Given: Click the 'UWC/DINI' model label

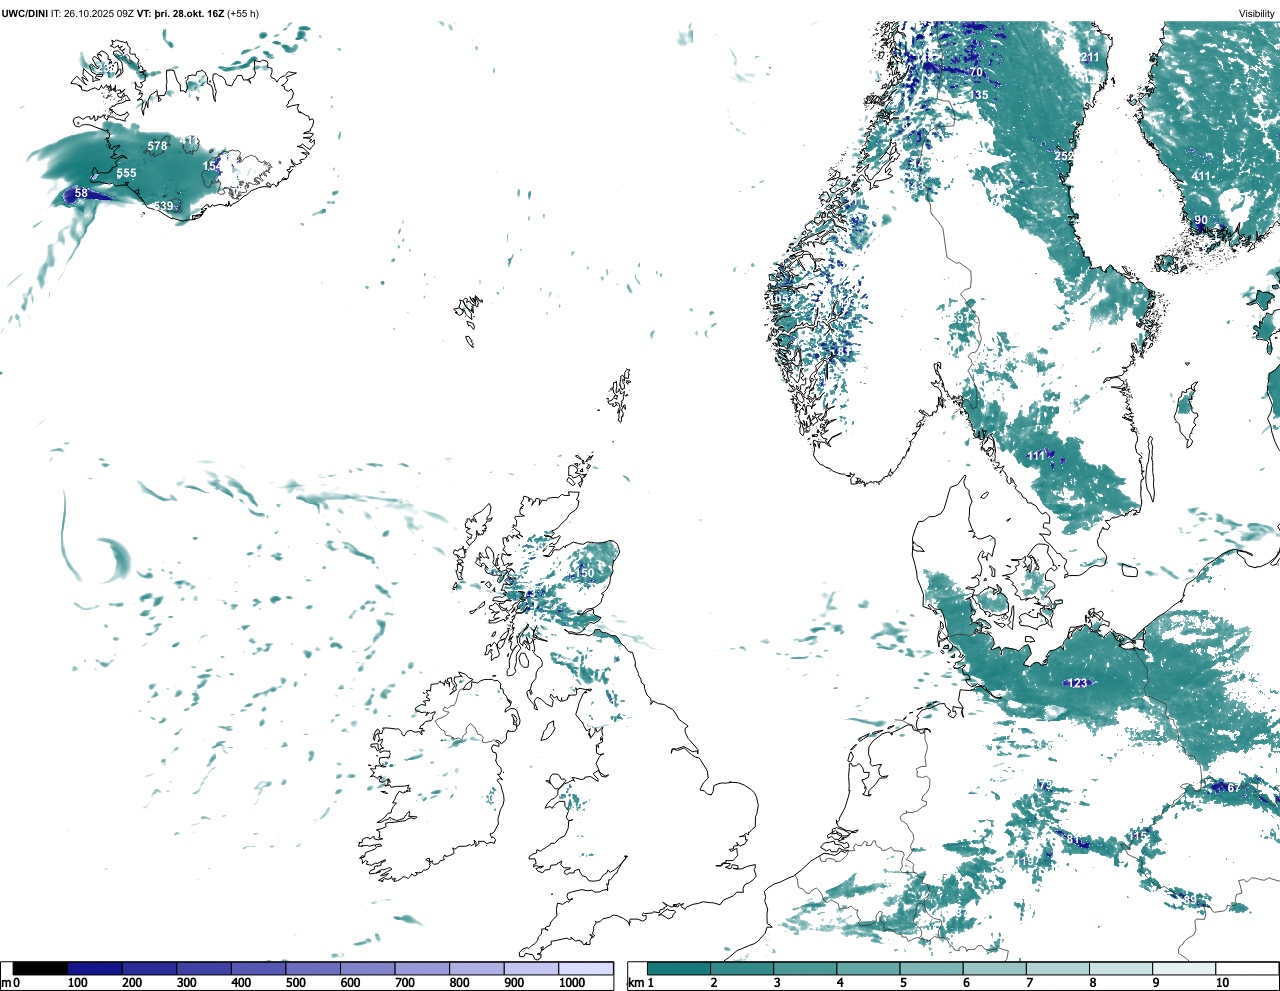Looking at the screenshot, I should coord(24,14).
